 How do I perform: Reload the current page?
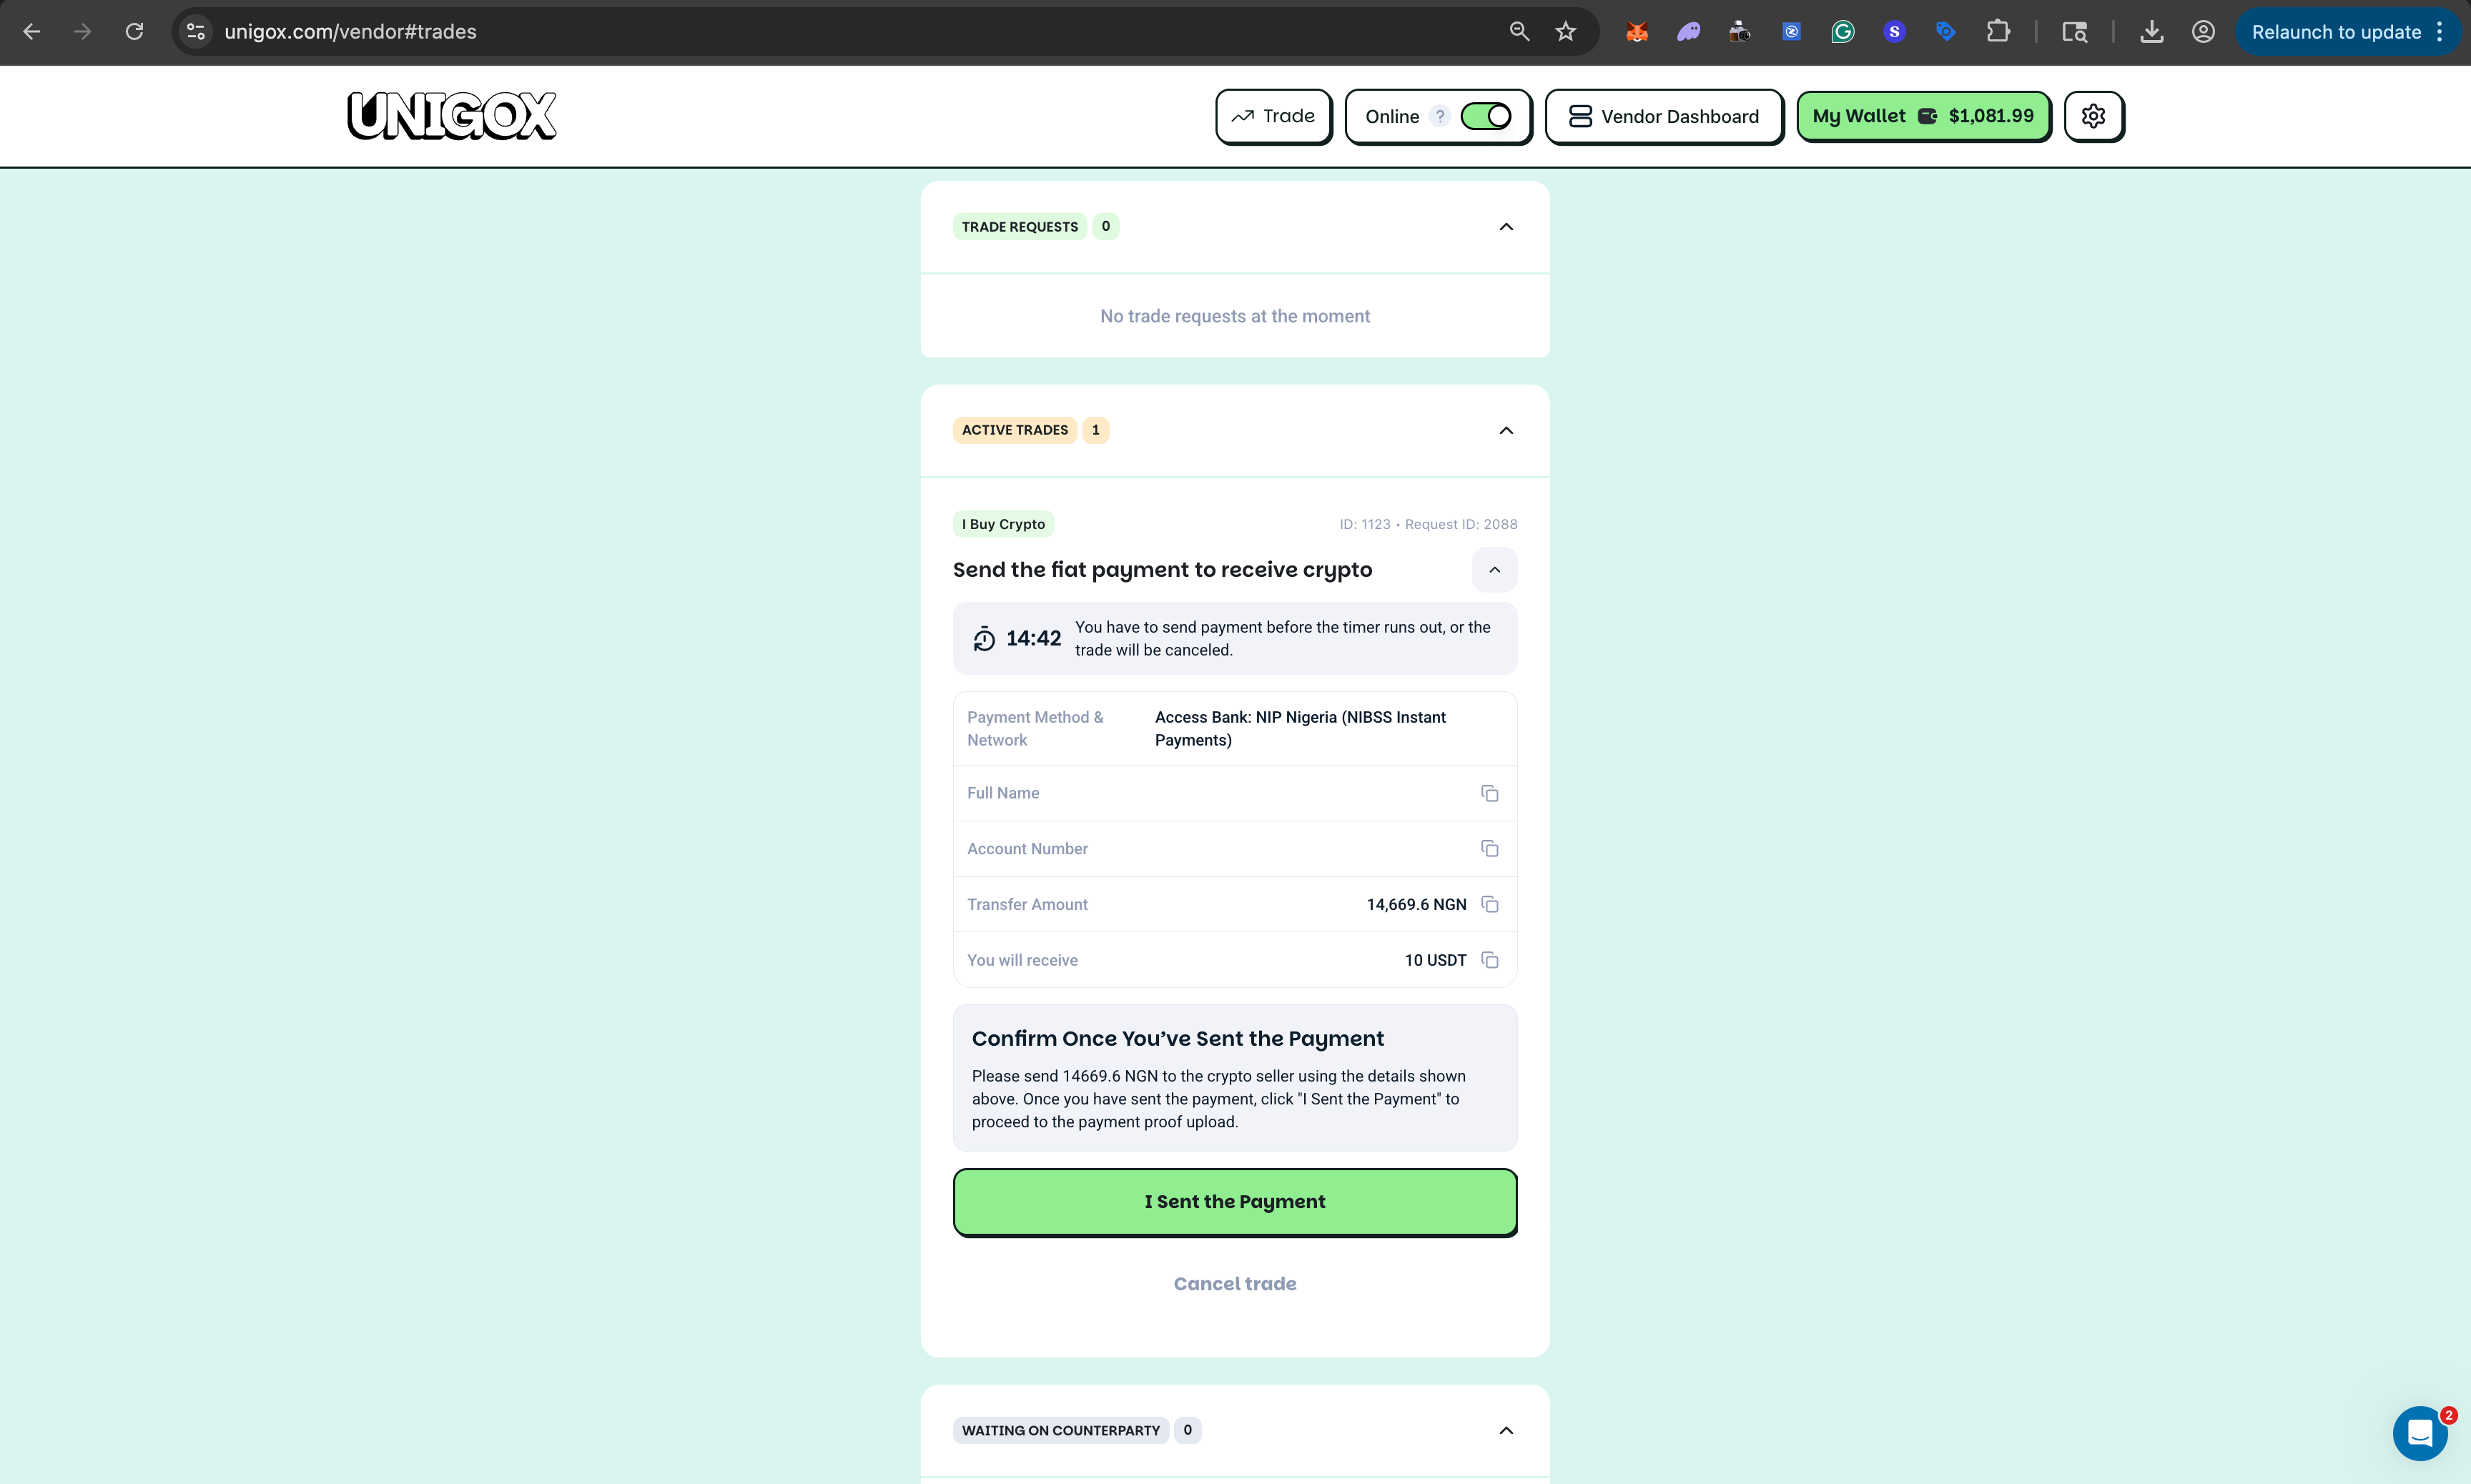click(x=134, y=32)
